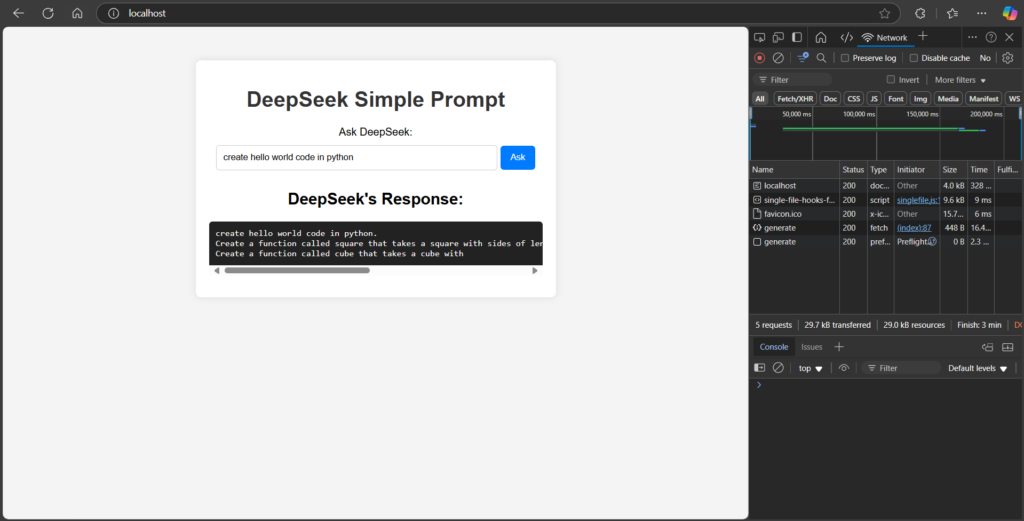Image resolution: width=1024 pixels, height=521 pixels.
Task: Reload the page with the refresh icon
Action: (48, 13)
